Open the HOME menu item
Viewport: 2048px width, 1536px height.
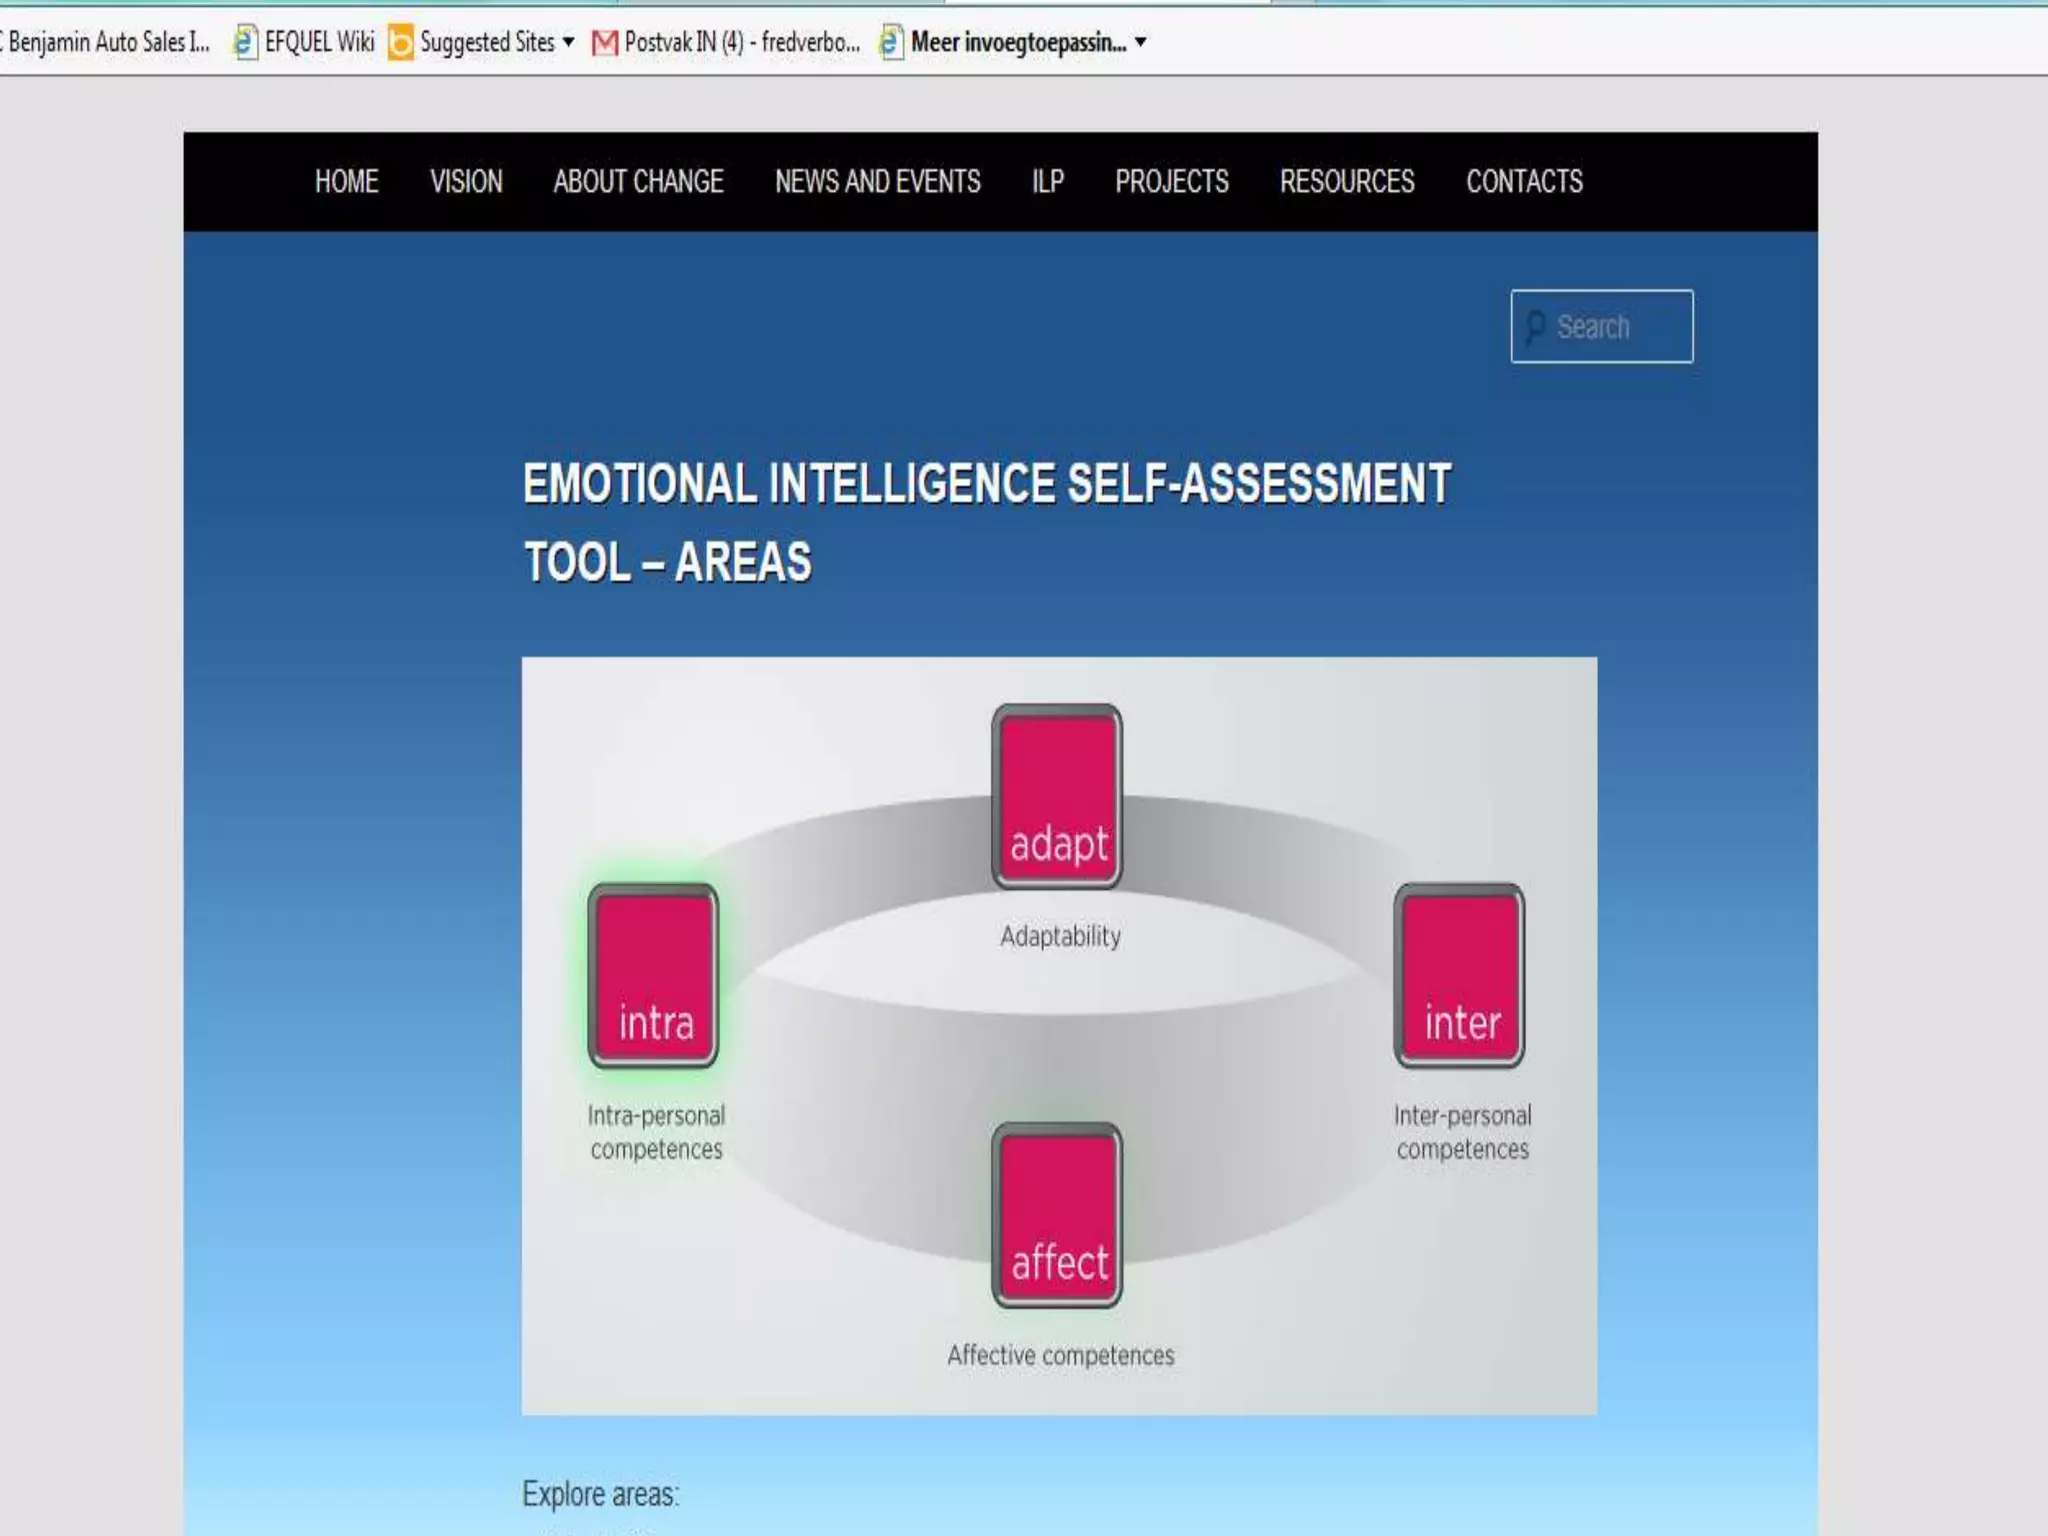point(346,182)
